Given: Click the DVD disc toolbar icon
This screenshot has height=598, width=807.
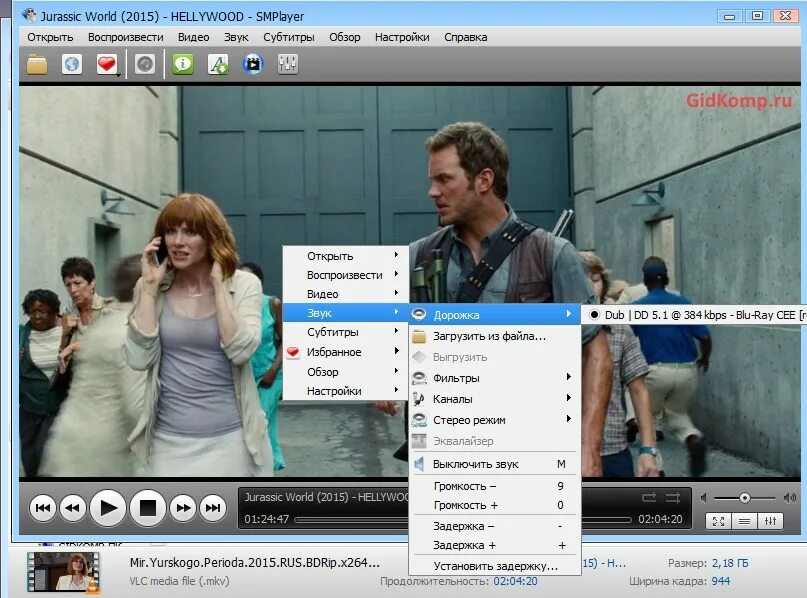Looking at the screenshot, I should (x=145, y=64).
